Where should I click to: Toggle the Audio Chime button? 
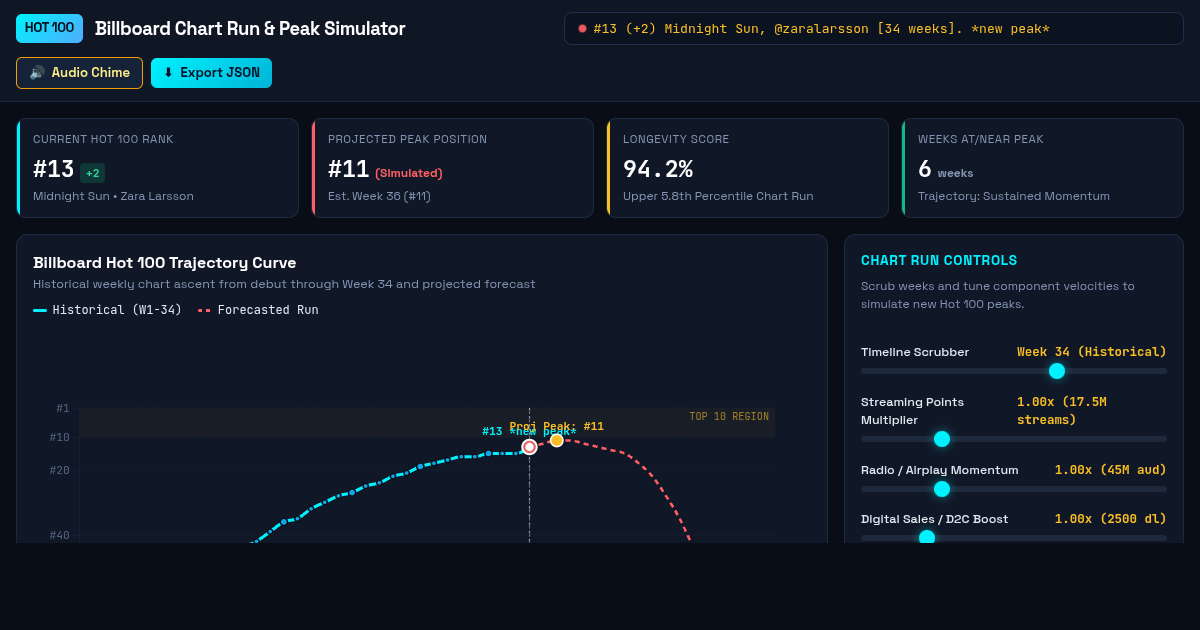point(79,73)
